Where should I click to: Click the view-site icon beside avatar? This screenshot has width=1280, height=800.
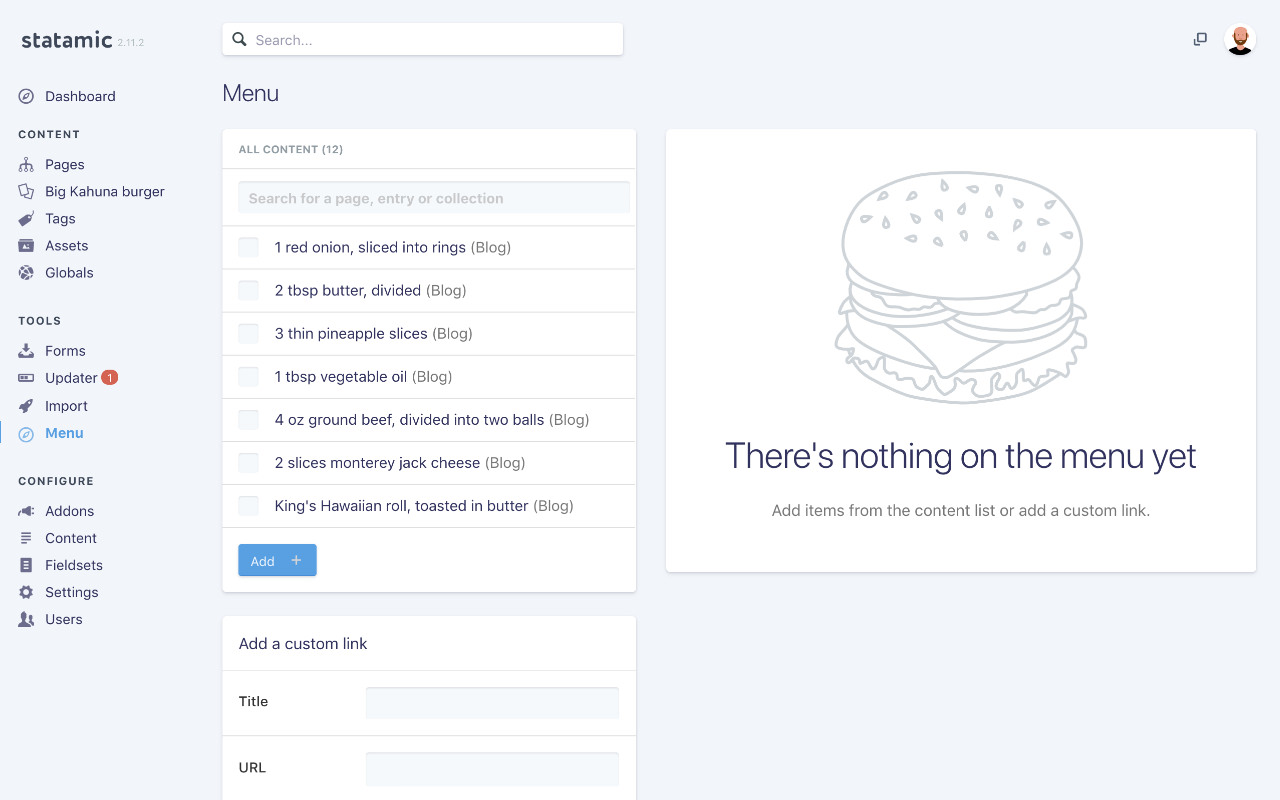pyautogui.click(x=1200, y=39)
